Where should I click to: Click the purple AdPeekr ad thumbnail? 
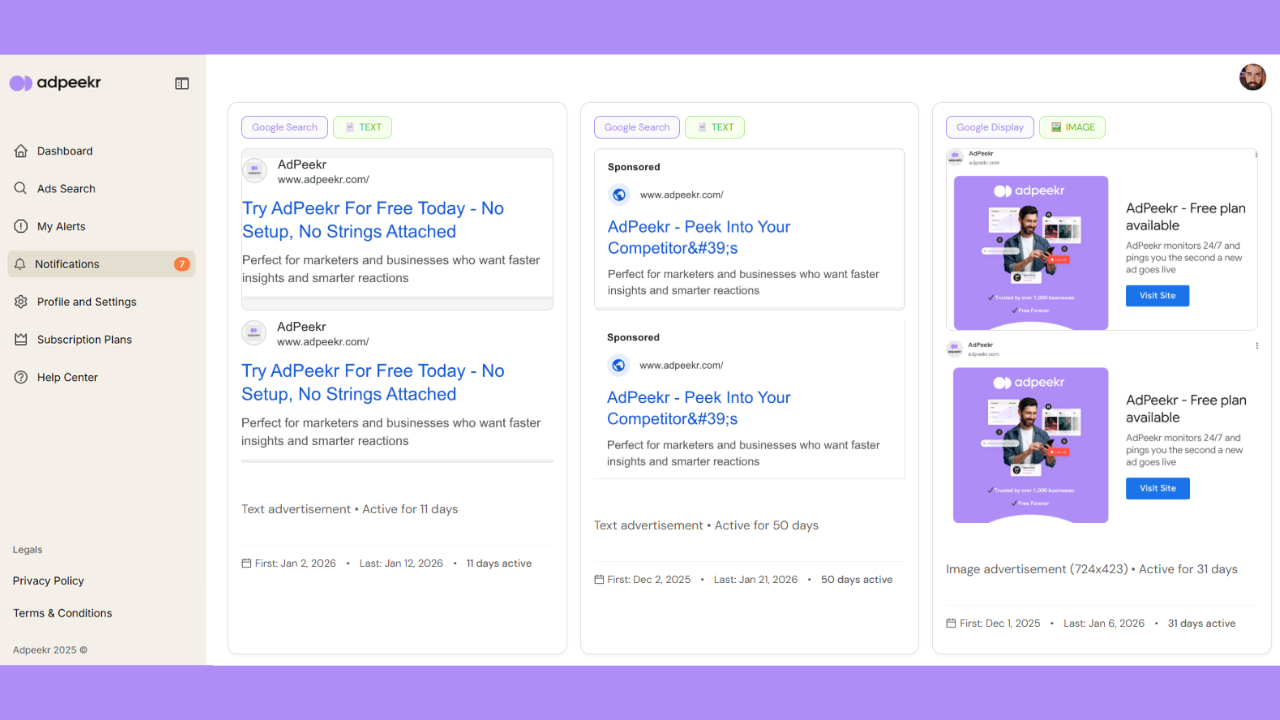click(x=1030, y=252)
